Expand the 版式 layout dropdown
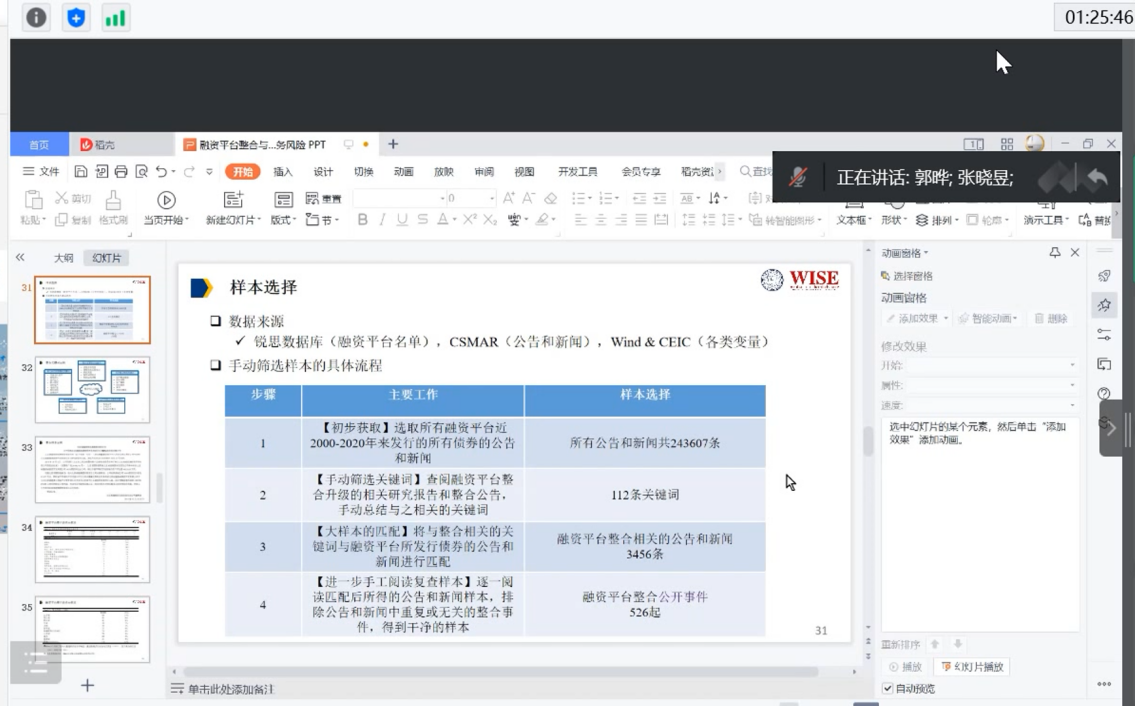 tap(284, 220)
